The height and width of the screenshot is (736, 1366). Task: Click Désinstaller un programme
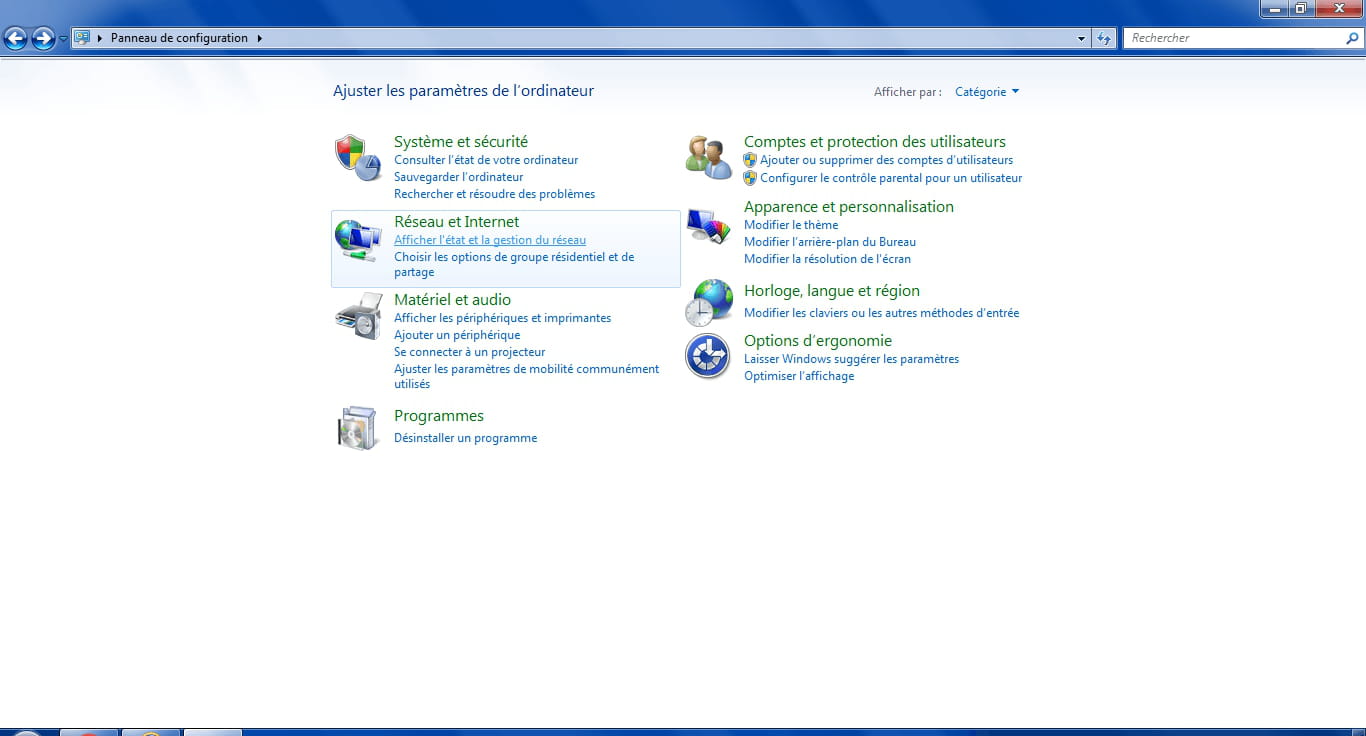pos(465,438)
